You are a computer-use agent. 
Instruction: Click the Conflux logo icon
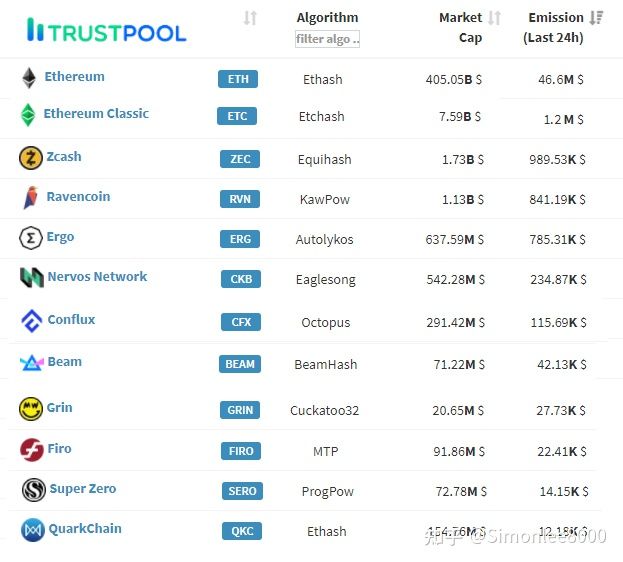point(31,321)
